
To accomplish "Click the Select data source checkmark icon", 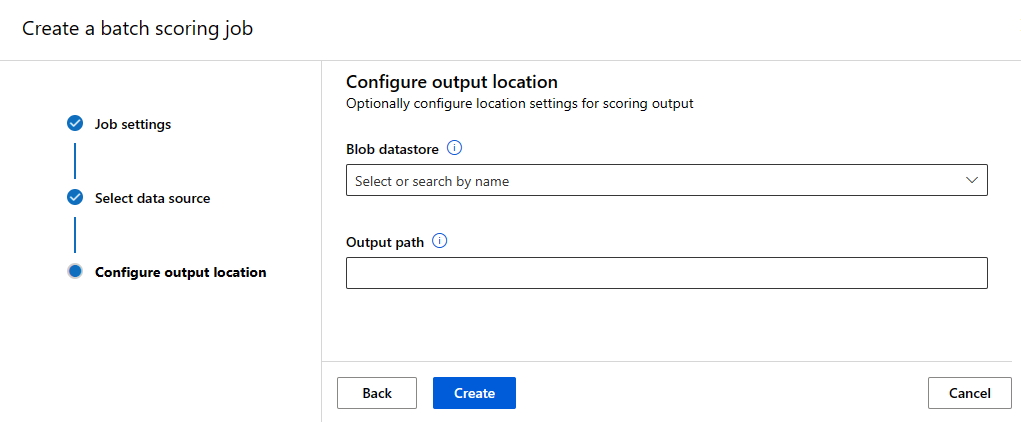I will 75,198.
